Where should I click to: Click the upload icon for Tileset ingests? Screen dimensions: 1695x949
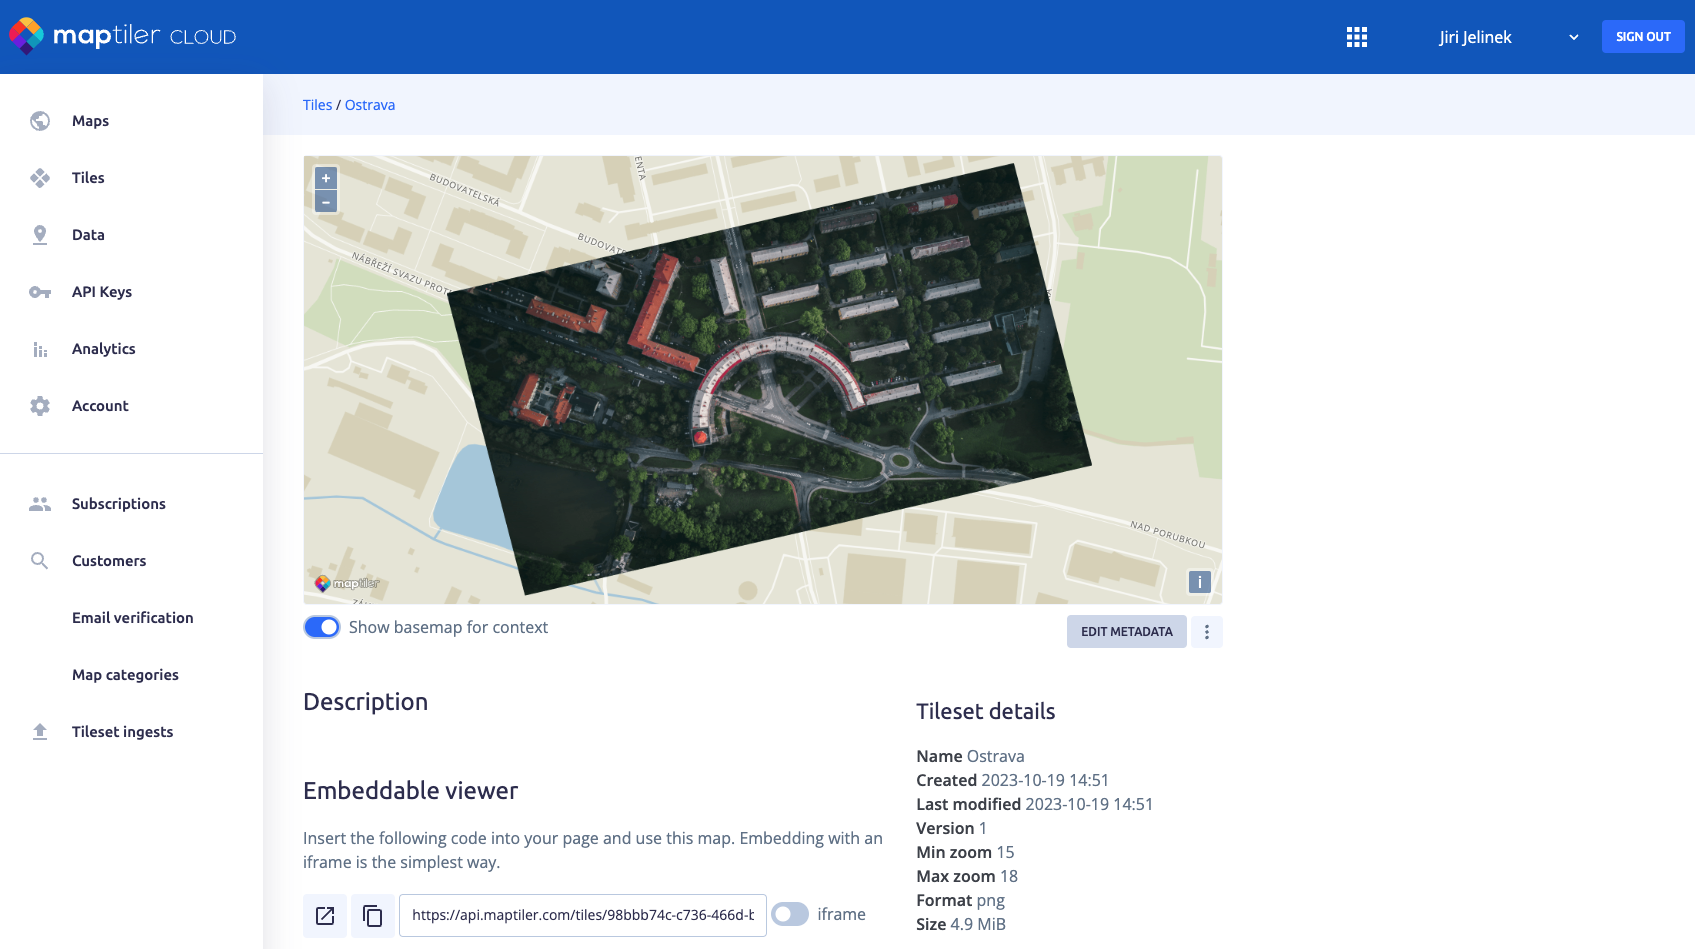(x=40, y=732)
